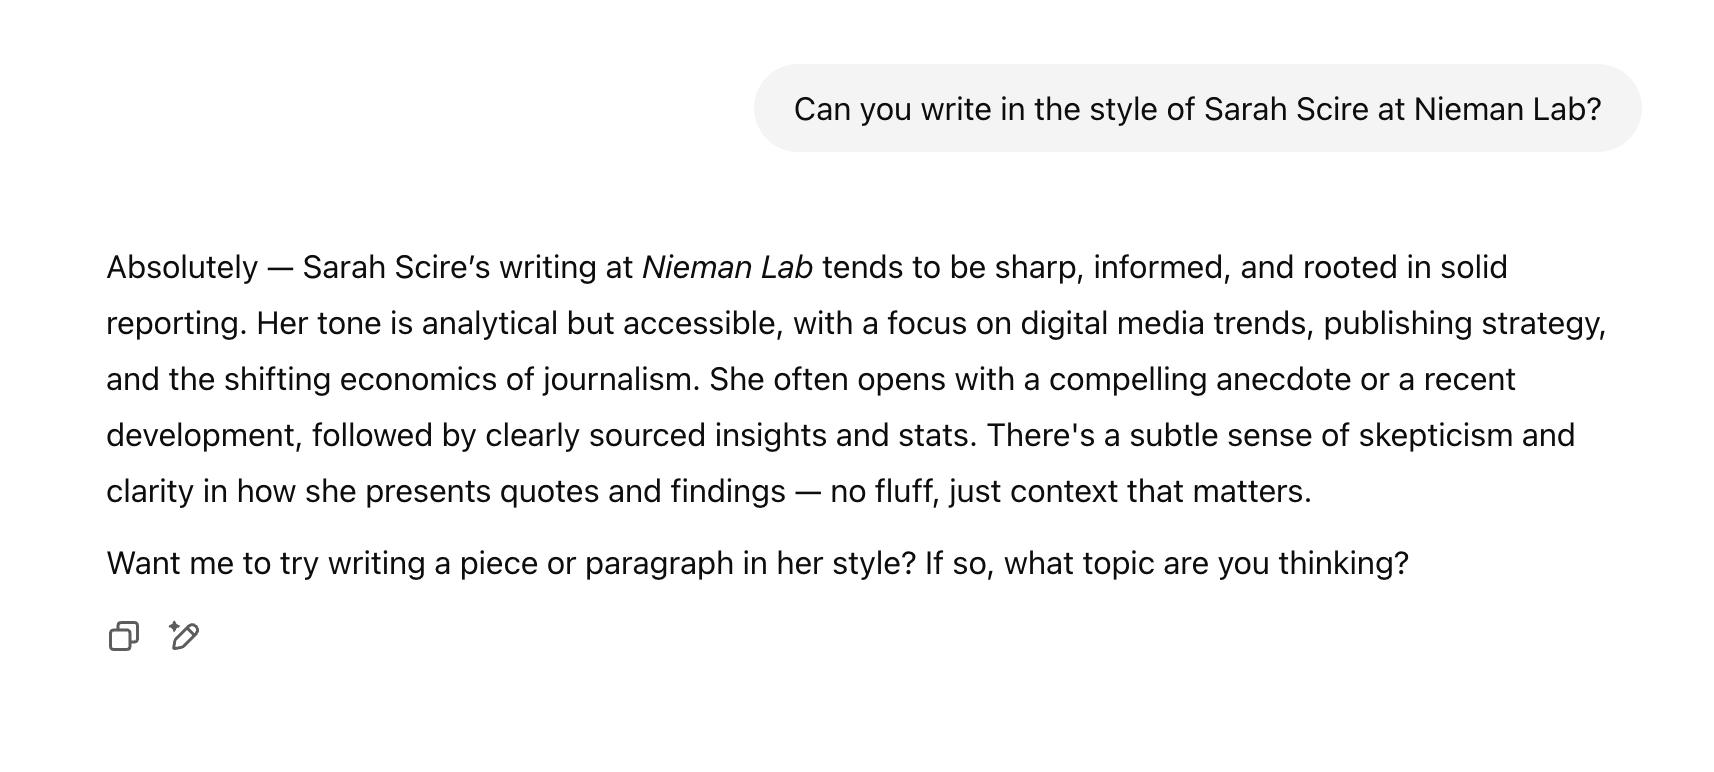Click 'context that matters' text
Screen dimensions: 1714x772
[x=1129, y=492]
